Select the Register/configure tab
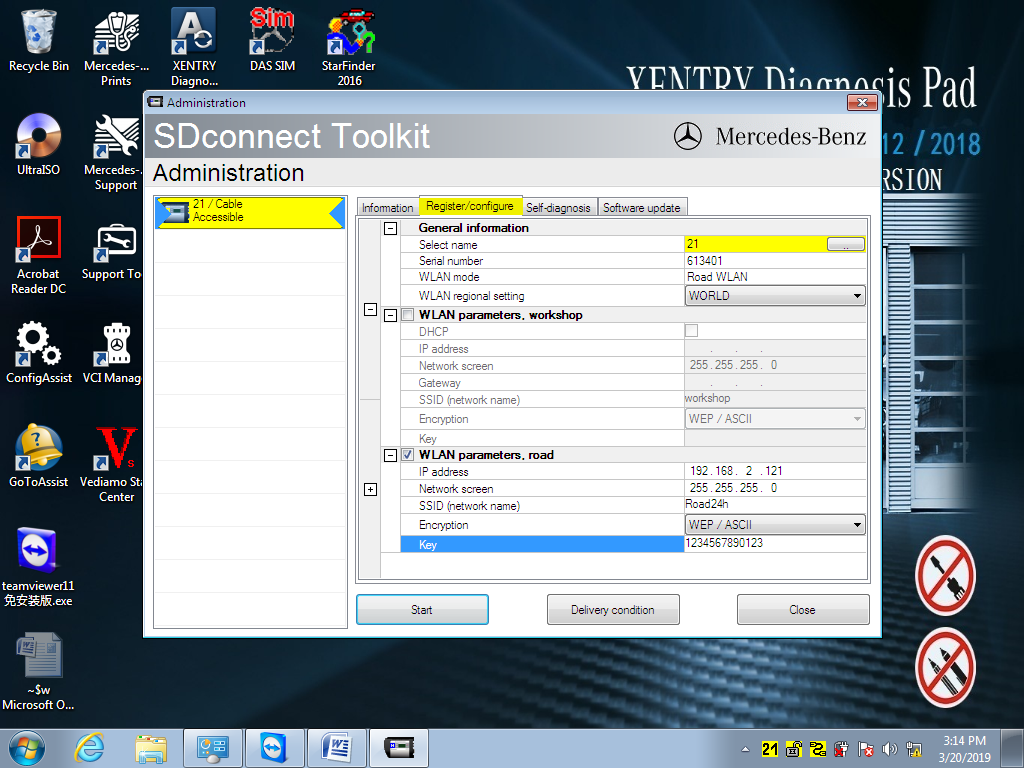 (x=470, y=206)
